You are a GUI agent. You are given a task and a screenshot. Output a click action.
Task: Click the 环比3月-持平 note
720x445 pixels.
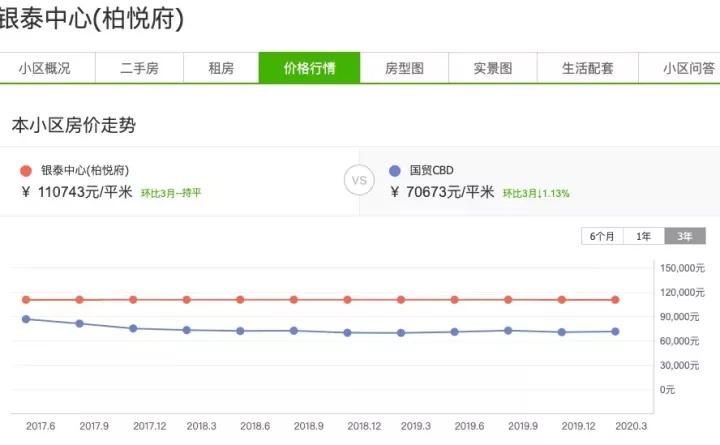click(x=171, y=193)
